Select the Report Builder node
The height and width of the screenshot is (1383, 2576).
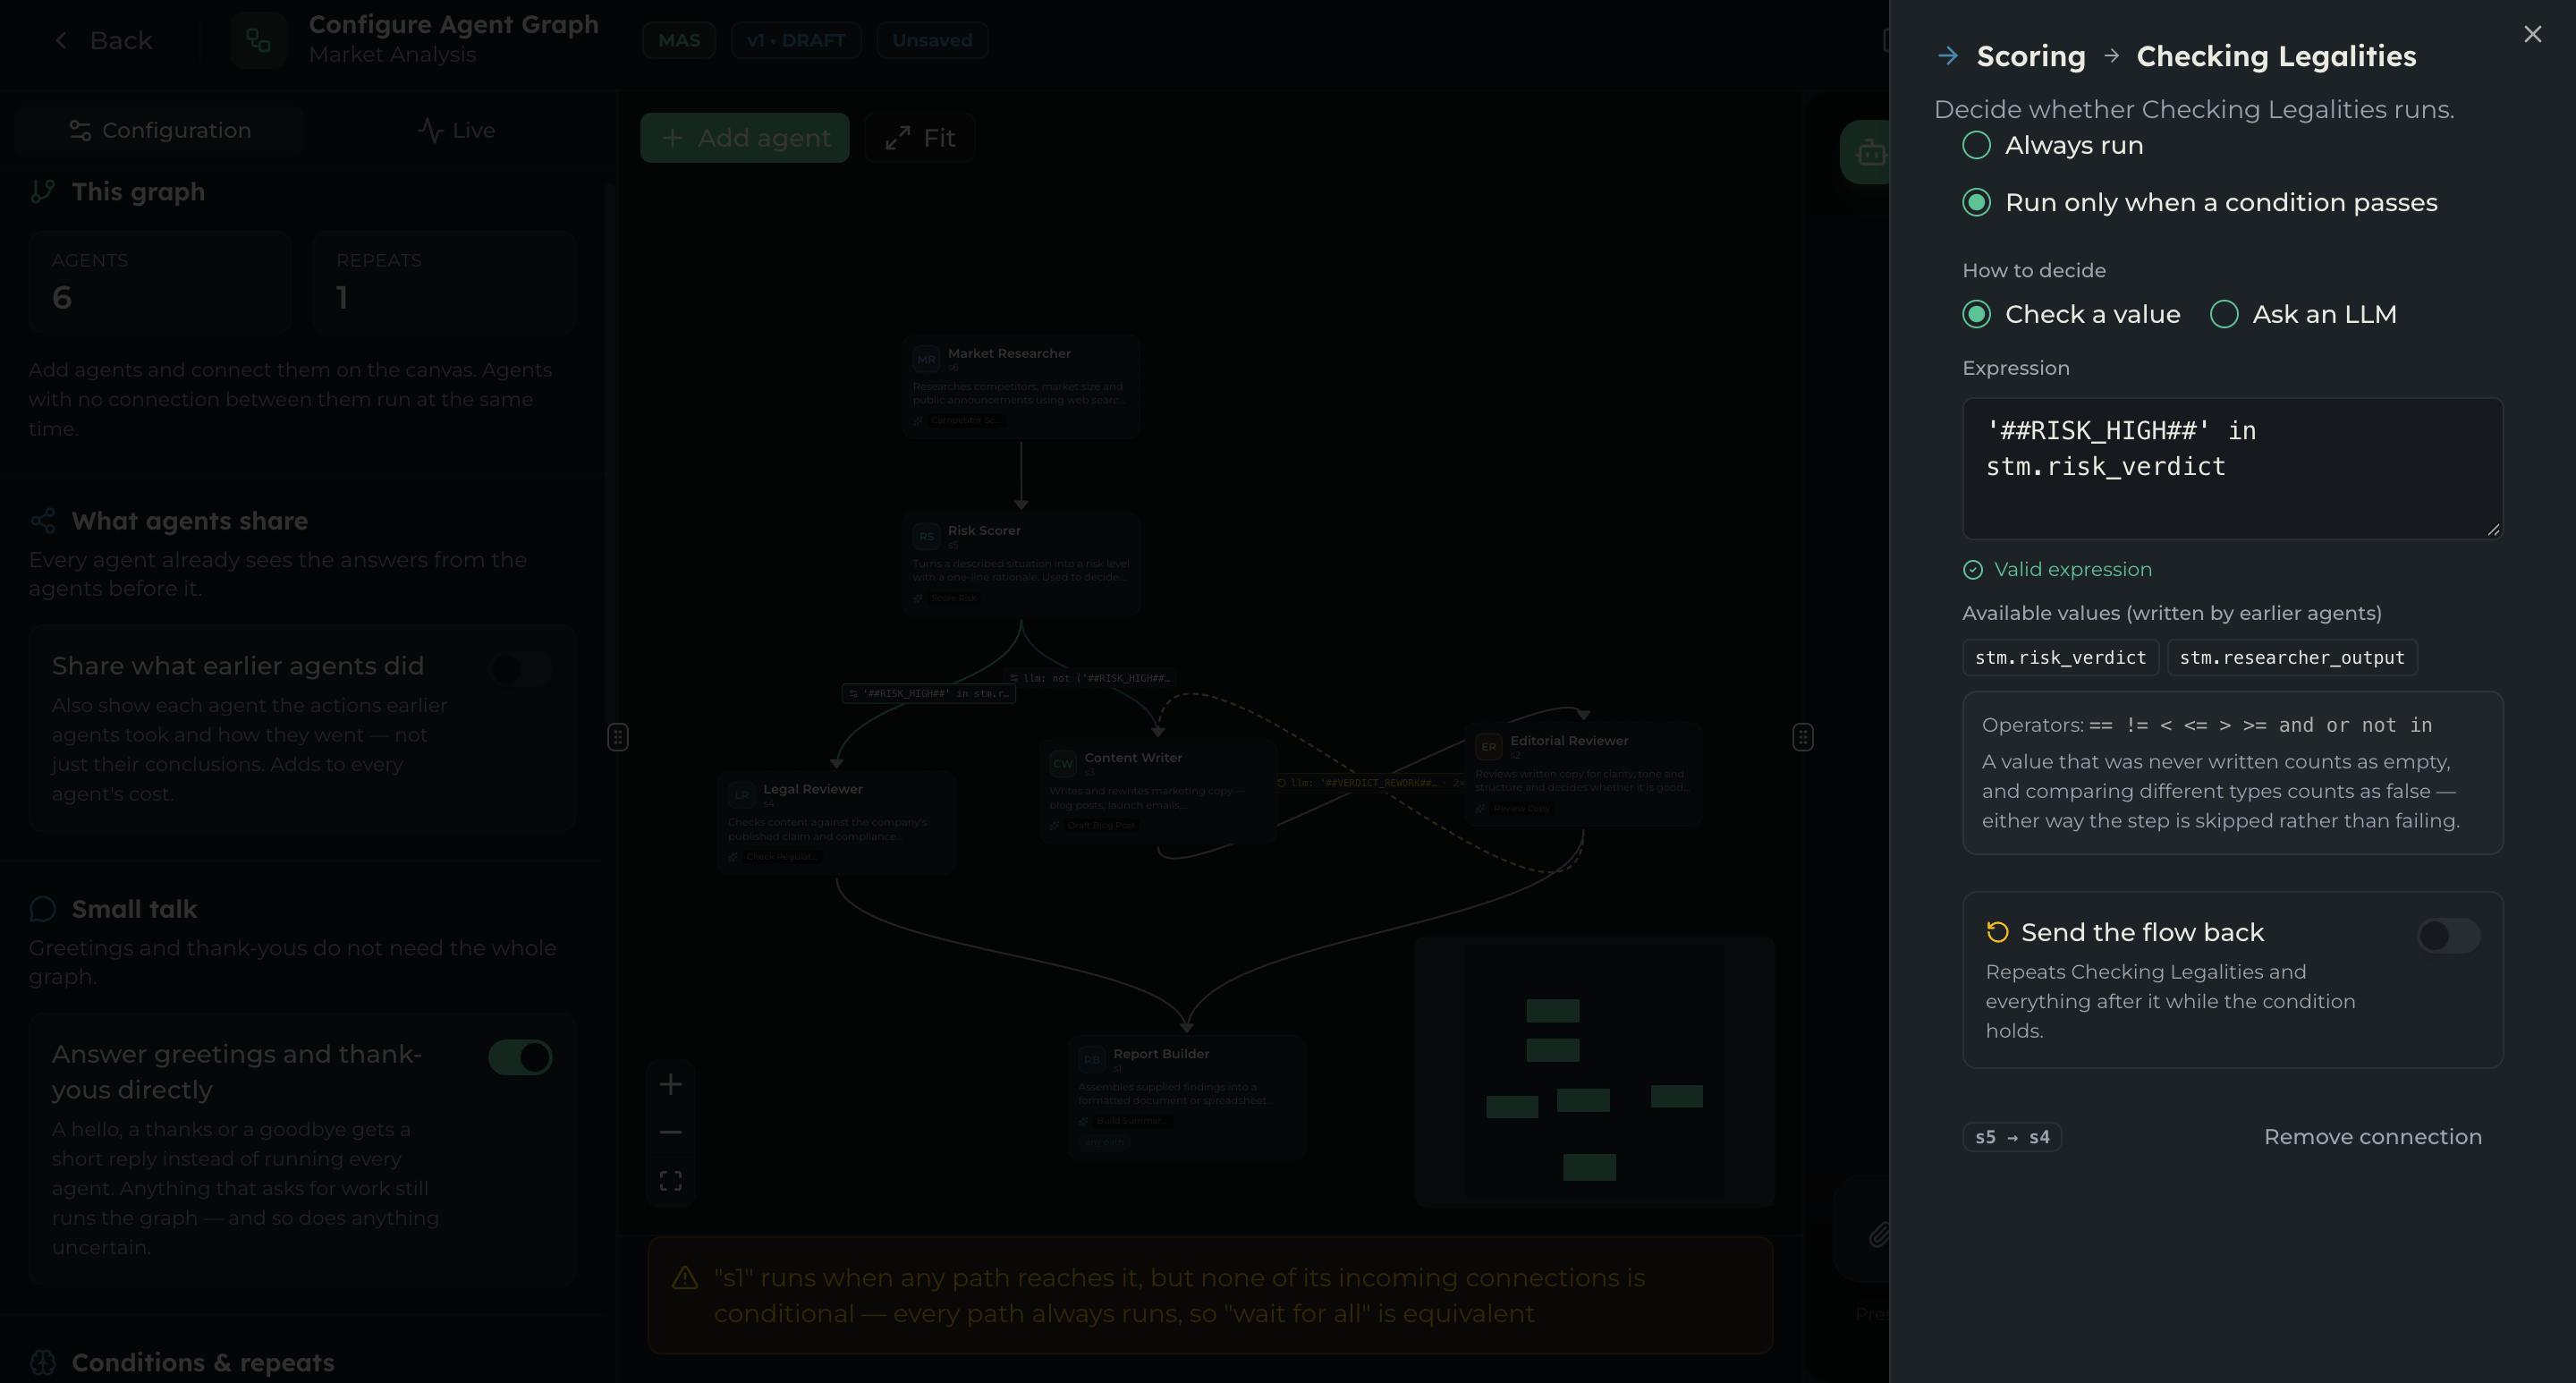1186,1097
